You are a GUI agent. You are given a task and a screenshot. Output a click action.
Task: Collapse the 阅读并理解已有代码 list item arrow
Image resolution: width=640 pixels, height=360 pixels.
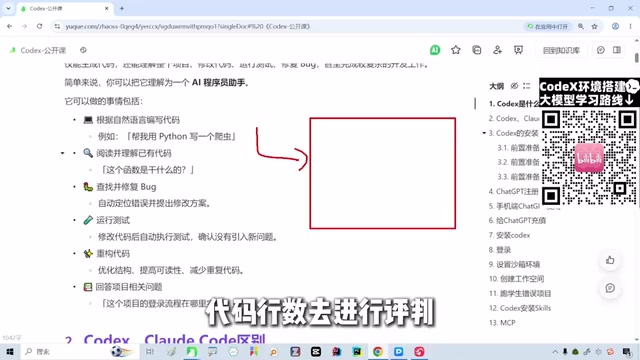[x=62, y=153]
